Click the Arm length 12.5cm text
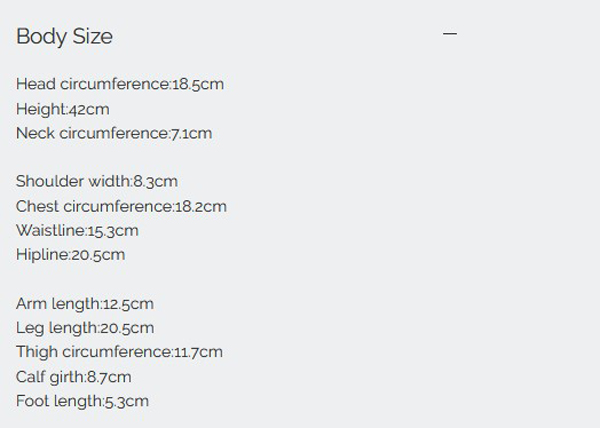Image resolution: width=600 pixels, height=428 pixels. (85, 304)
